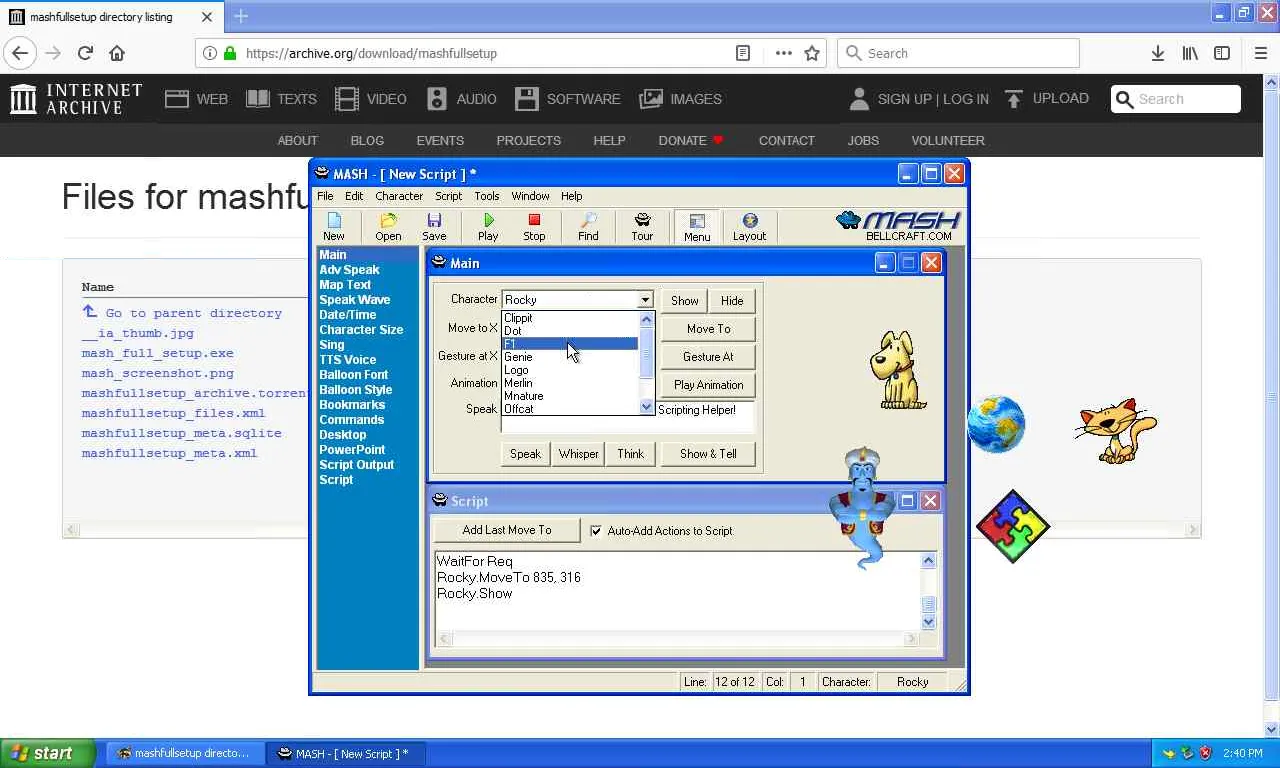This screenshot has width=1280, height=768.
Task: Open the Edit menu in MASH
Action: [354, 196]
